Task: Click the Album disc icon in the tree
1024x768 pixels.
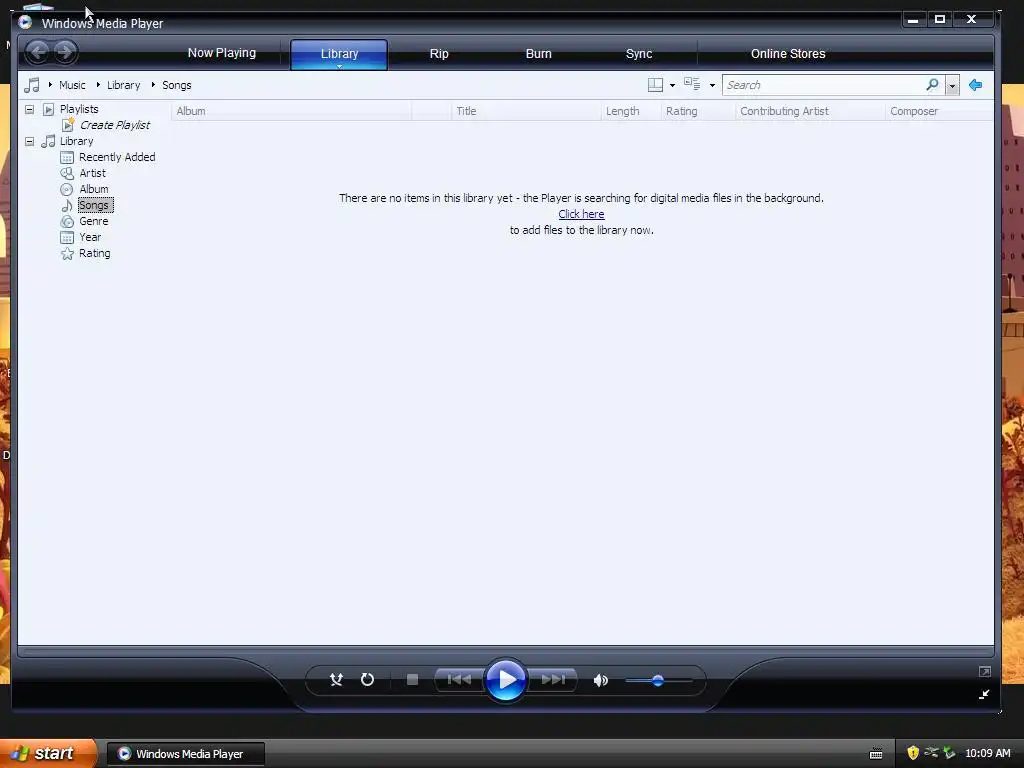Action: (x=67, y=189)
